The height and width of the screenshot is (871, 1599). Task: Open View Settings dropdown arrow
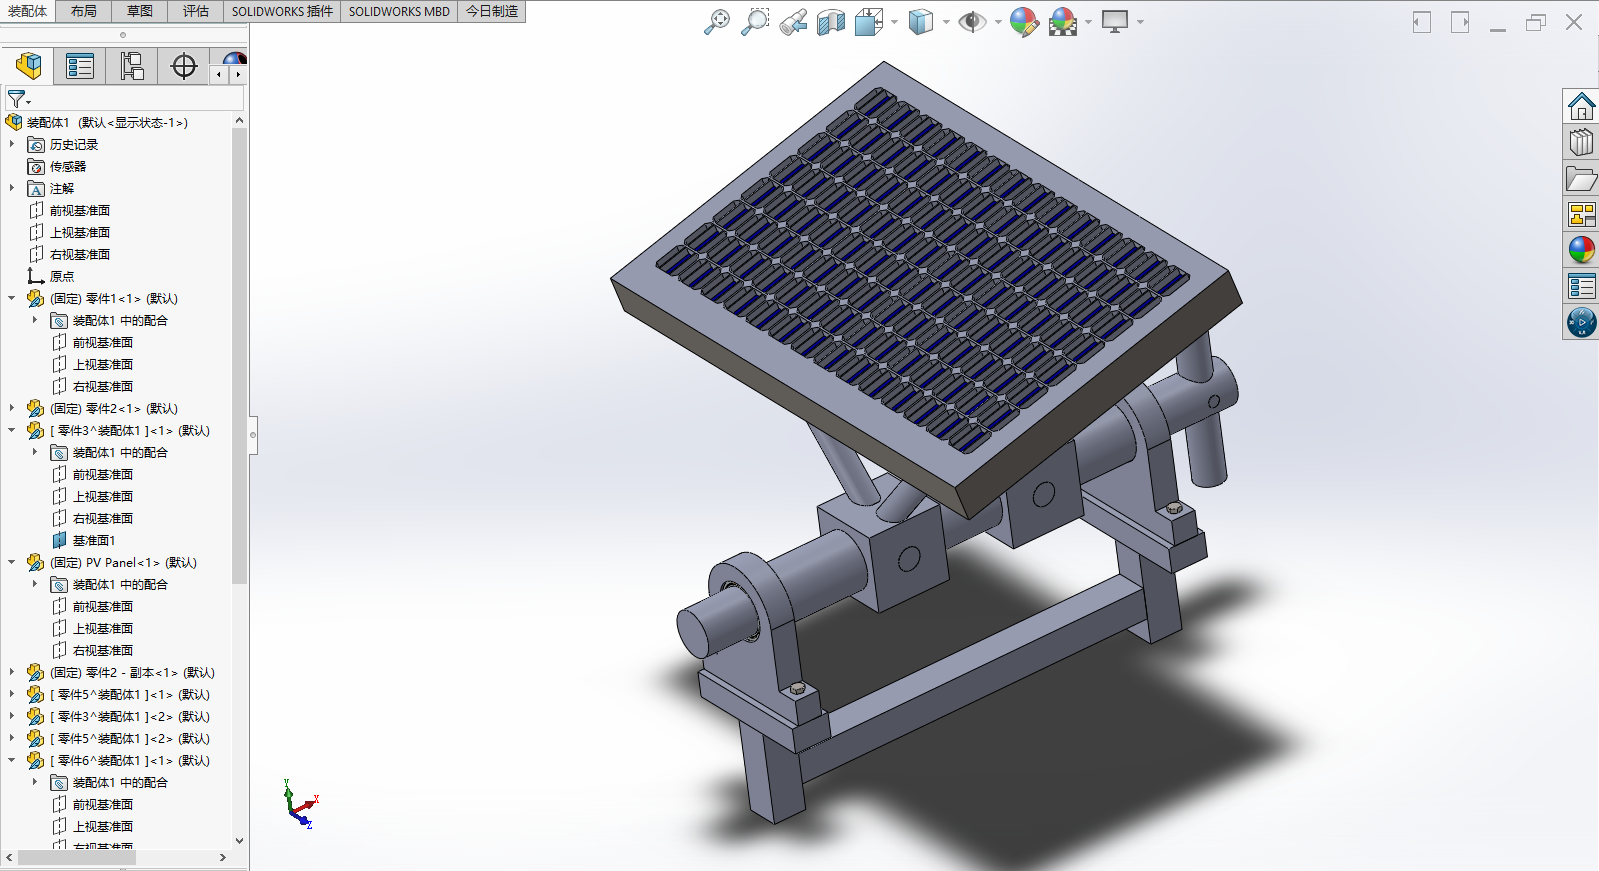click(x=1140, y=22)
